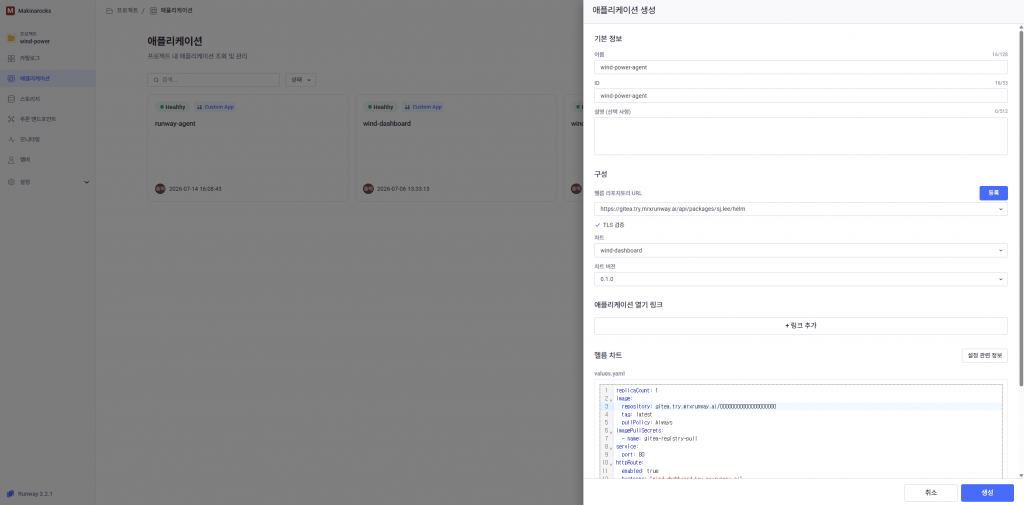Open the wind-power project folder icon
This screenshot has width=1024, height=505.
(x=10, y=37)
